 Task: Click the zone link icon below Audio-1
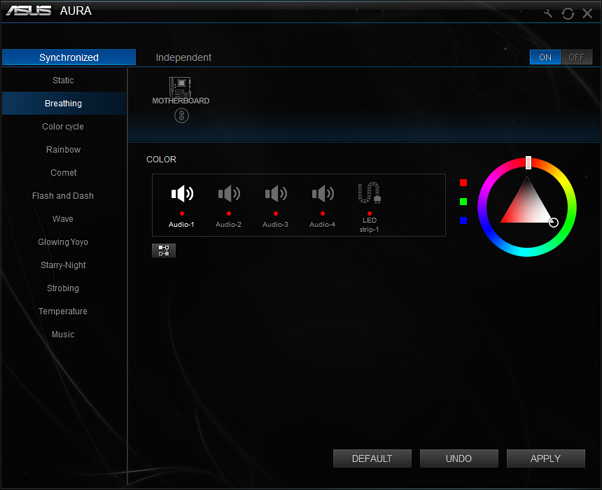163,251
